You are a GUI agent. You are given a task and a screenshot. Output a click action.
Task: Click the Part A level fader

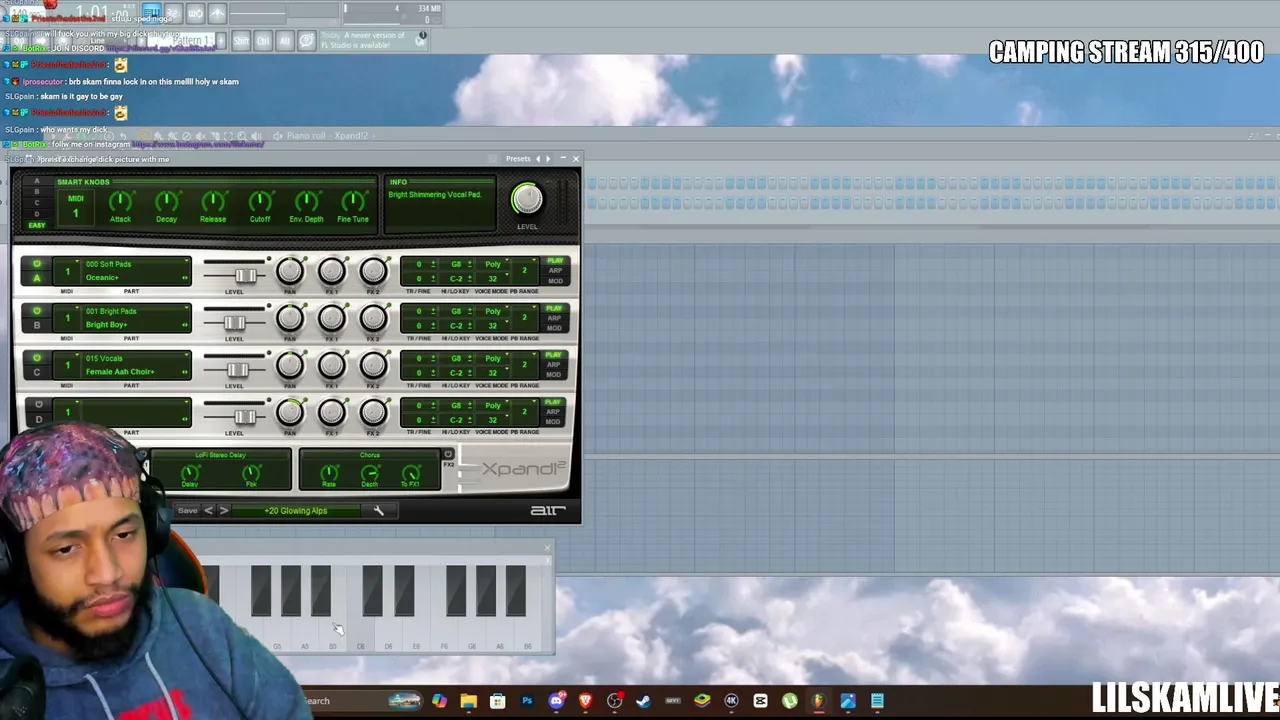(245, 276)
